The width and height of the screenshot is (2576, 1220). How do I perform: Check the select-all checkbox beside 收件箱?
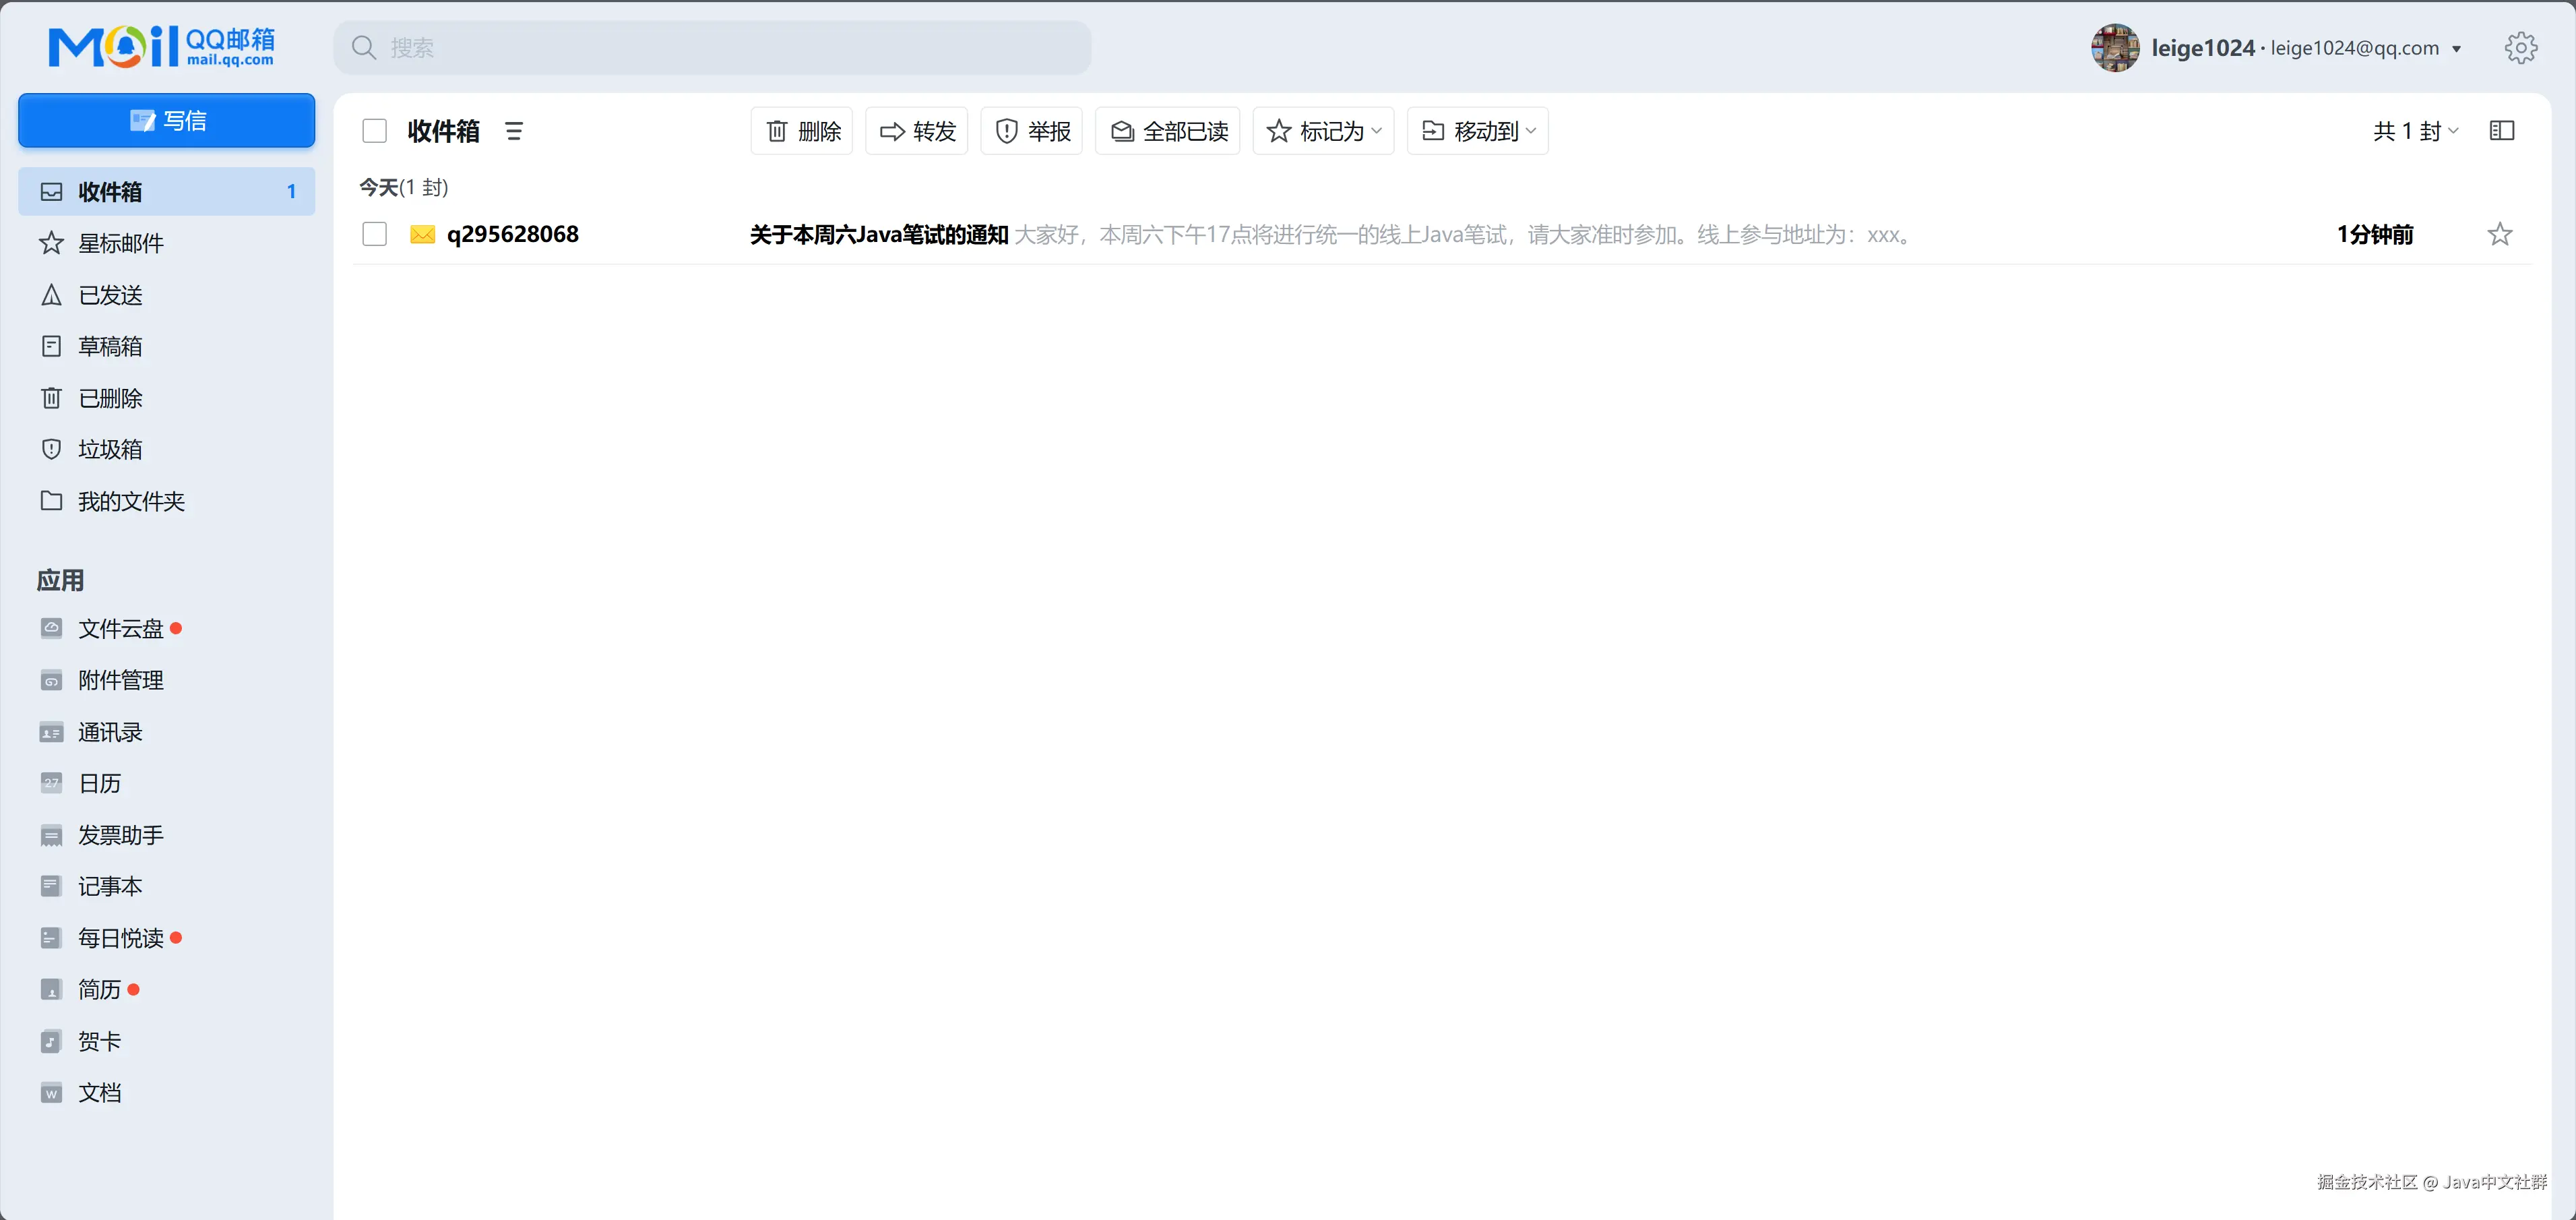(374, 131)
